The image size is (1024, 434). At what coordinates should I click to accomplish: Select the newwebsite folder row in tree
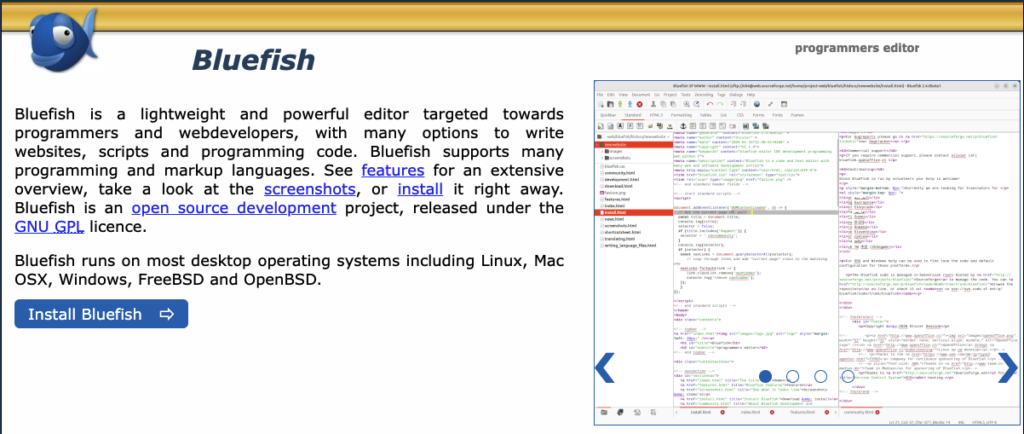635,145
